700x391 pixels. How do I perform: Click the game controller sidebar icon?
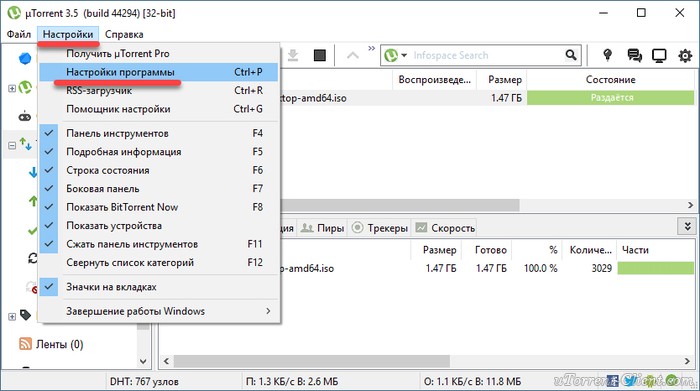coord(25,117)
